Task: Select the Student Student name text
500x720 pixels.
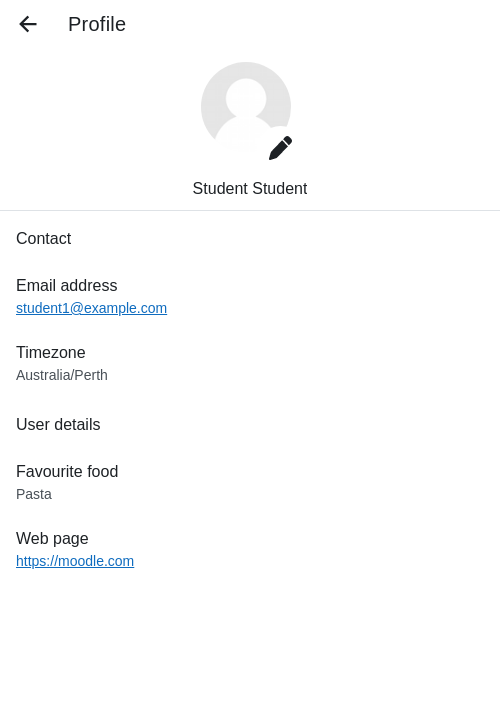Action: (250, 188)
